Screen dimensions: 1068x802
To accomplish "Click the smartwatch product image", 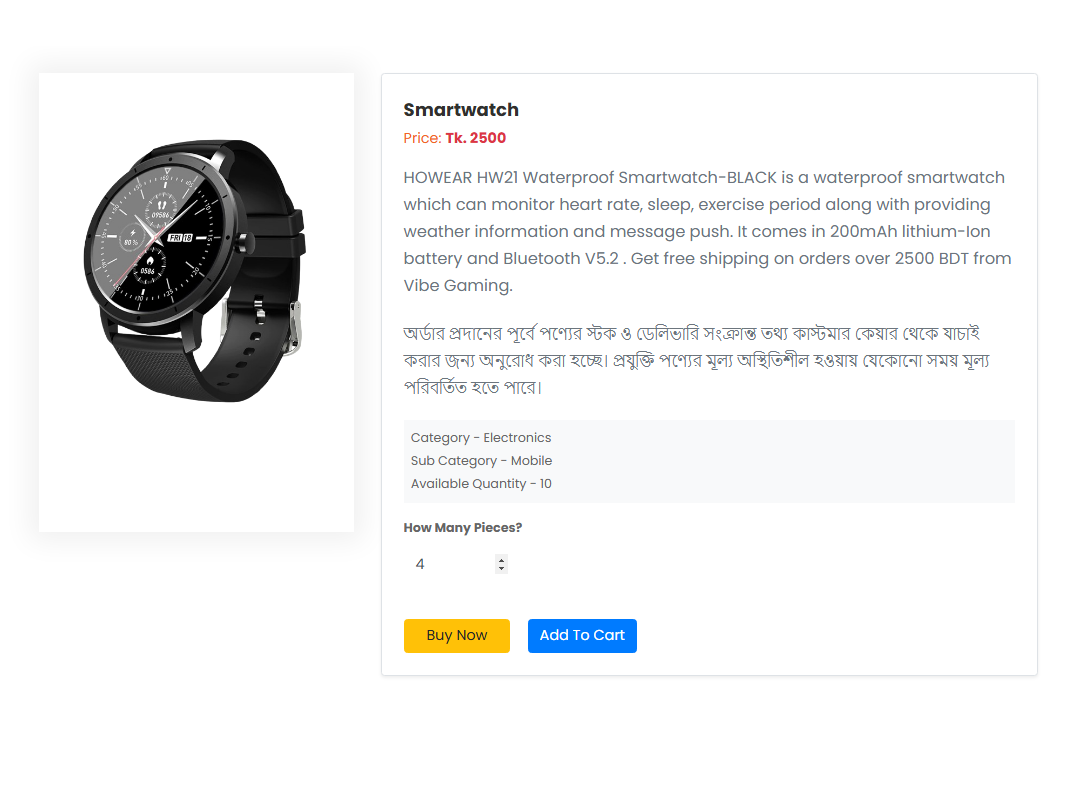I will [x=196, y=271].
